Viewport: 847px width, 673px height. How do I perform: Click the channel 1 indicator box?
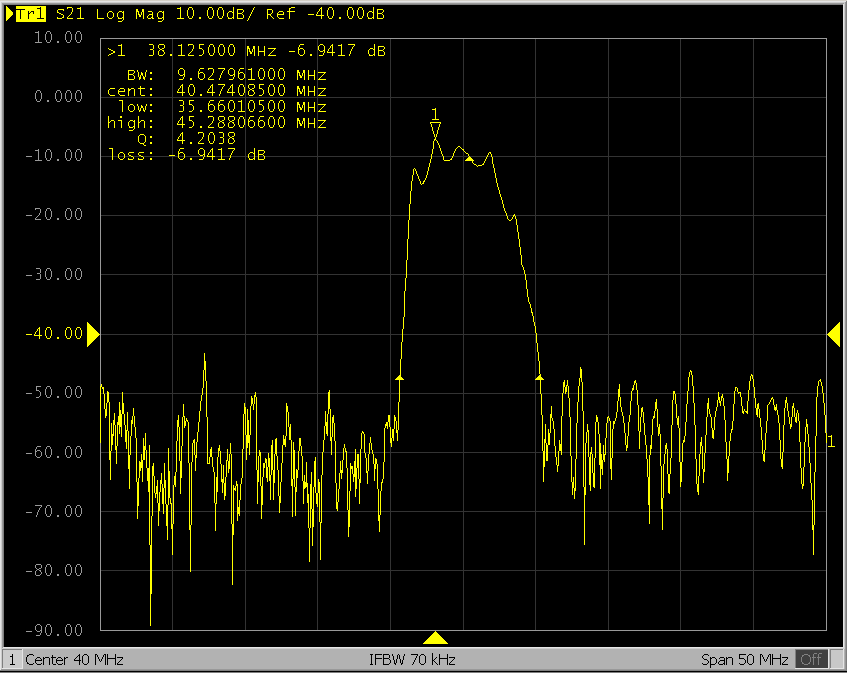[x=12, y=660]
